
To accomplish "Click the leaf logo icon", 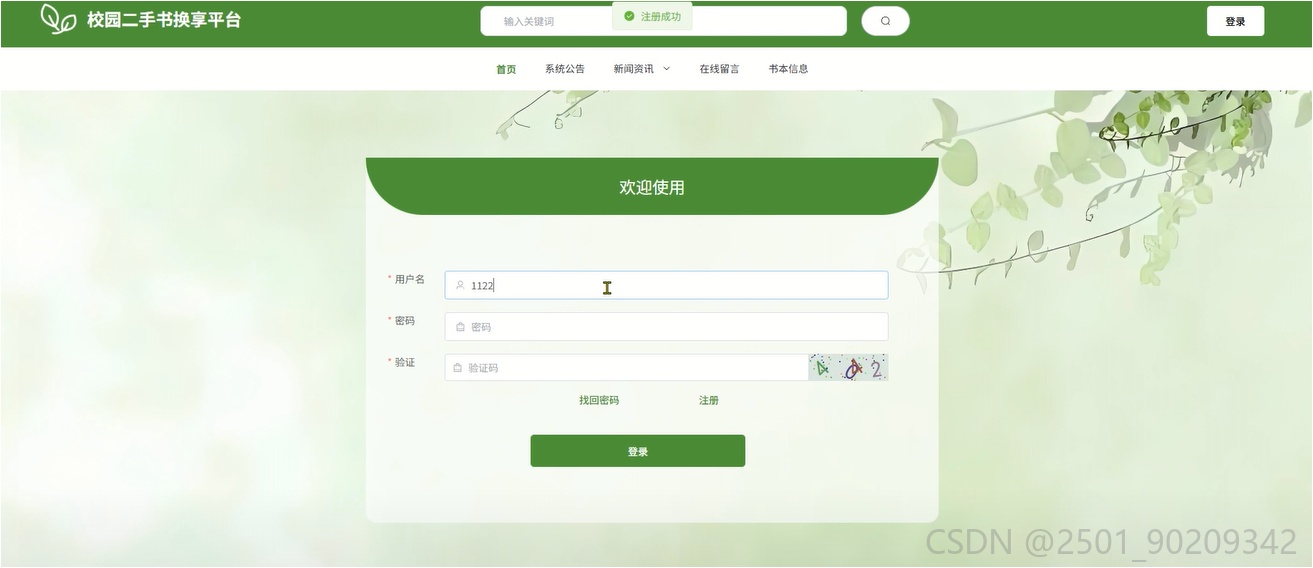I will click(x=58, y=19).
